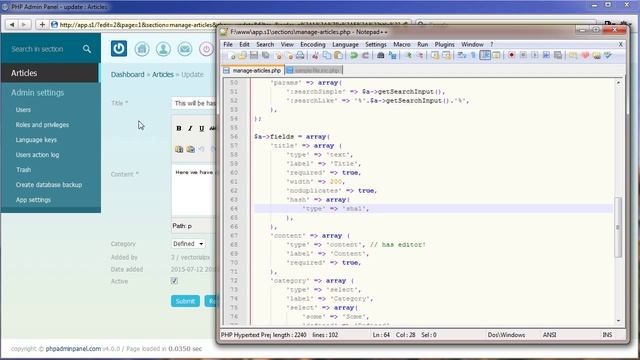This screenshot has width=640, height=360.
Task: Click the Show All Characters pilcrow icon
Action: 473,55
